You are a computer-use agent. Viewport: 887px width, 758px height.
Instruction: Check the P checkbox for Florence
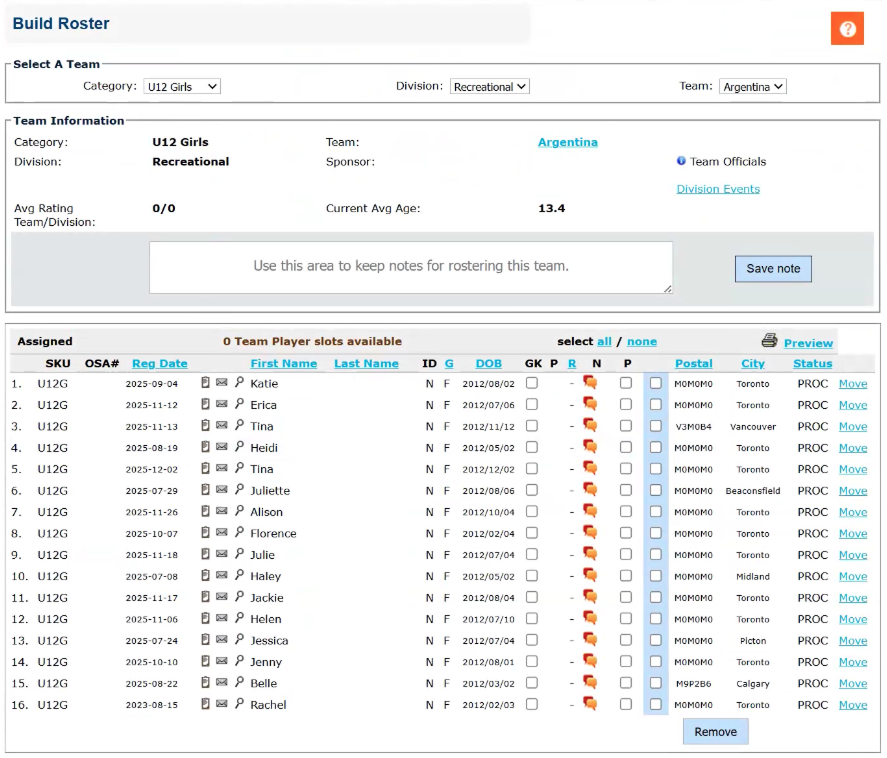tap(626, 533)
